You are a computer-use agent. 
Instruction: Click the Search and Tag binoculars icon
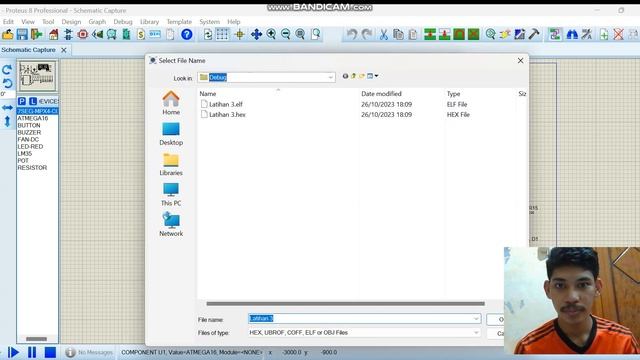[572, 35]
